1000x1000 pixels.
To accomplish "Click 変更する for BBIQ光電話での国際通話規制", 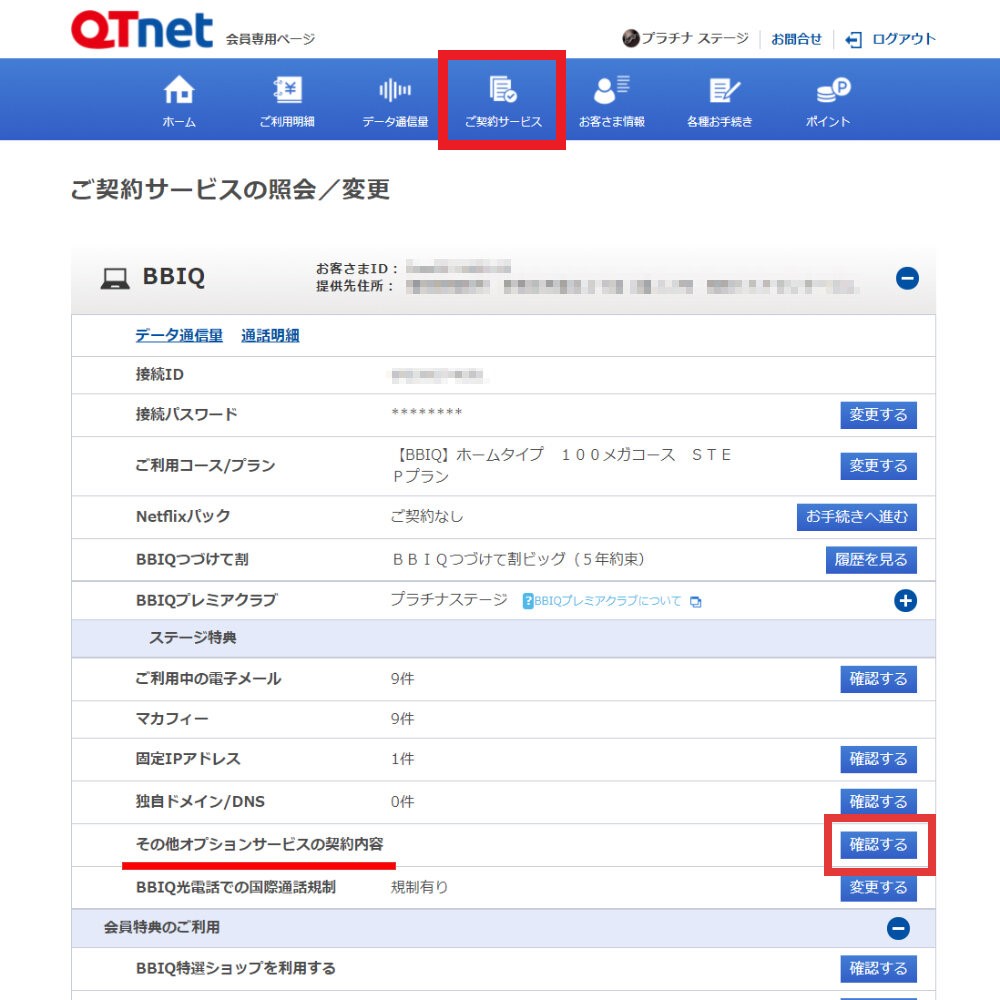I will tap(878, 887).
